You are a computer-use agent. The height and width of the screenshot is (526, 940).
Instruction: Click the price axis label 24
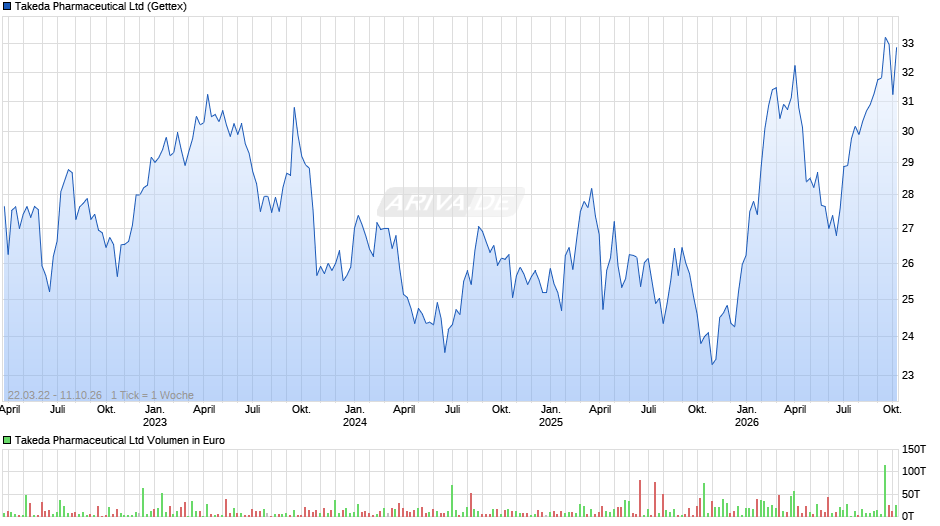[x=908, y=336]
